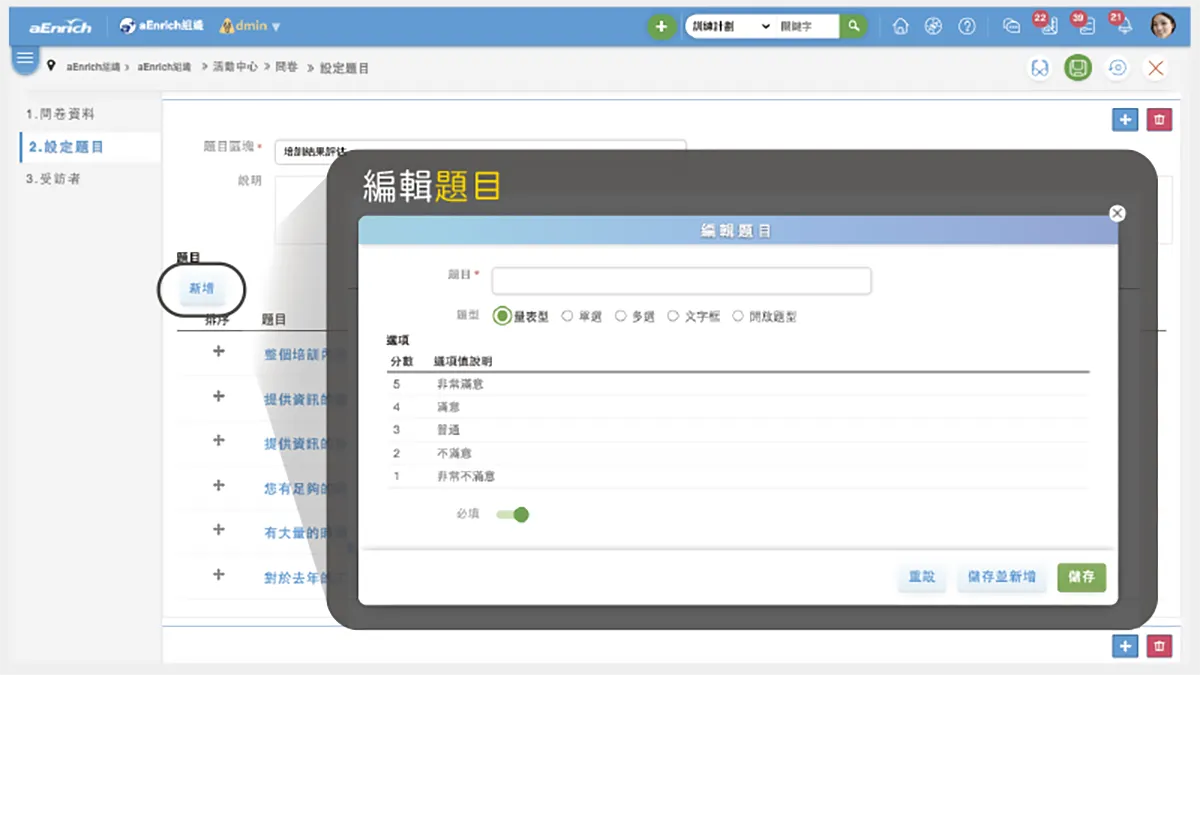Switch to 3.受訪者 step
Viewport: 1200px width, 825px height.
point(54,179)
